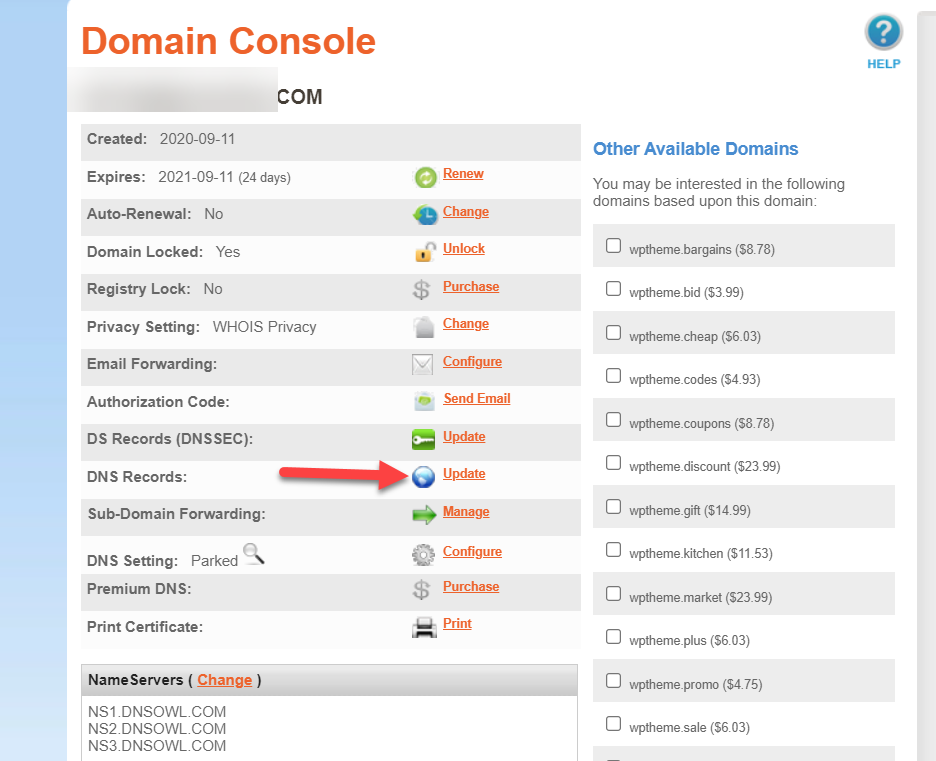This screenshot has height=761, width=936.
Task: Click the HELP text link
Action: click(883, 64)
